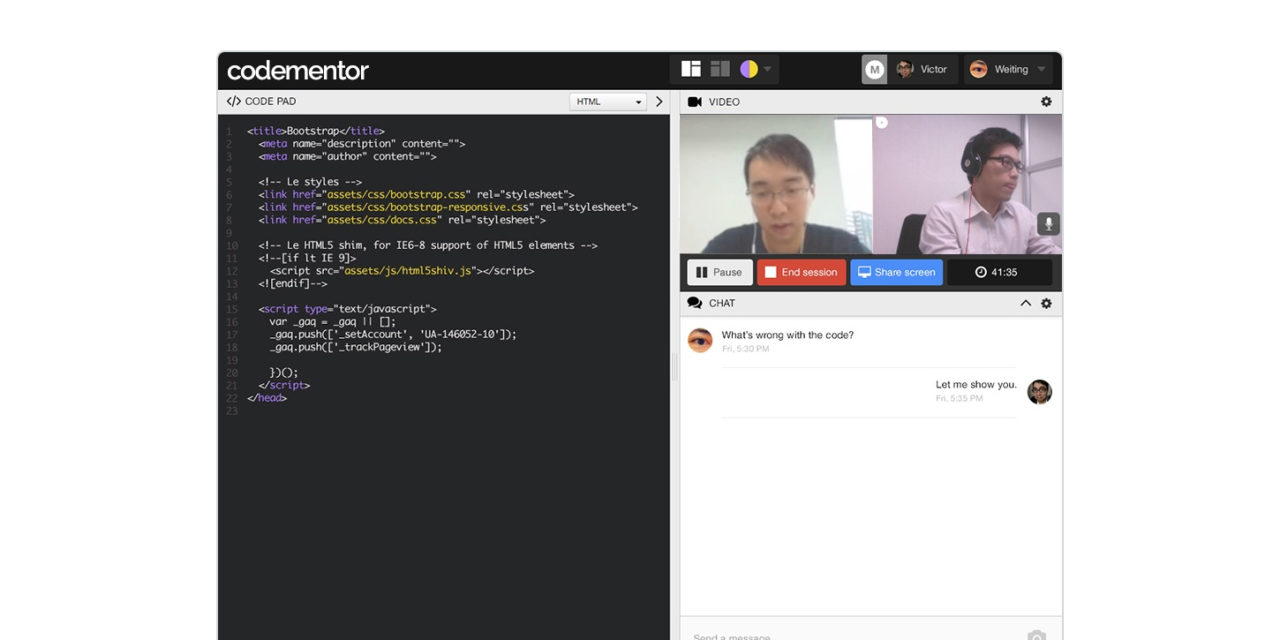
Task: Open Chat panel settings gear
Action: [1046, 303]
